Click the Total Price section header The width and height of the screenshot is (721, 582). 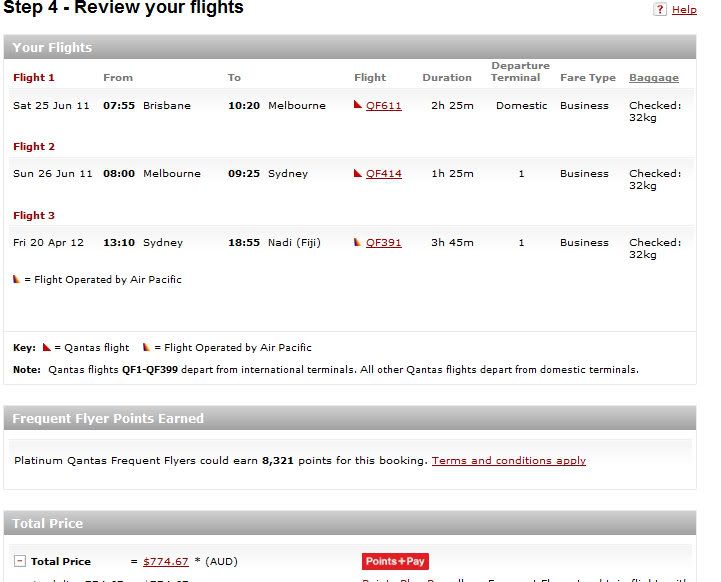(x=349, y=523)
